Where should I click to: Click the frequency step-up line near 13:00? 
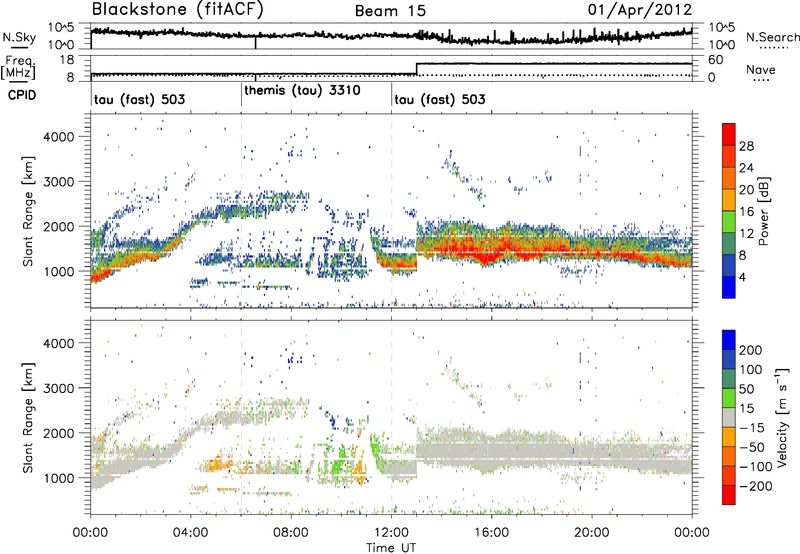pos(417,69)
